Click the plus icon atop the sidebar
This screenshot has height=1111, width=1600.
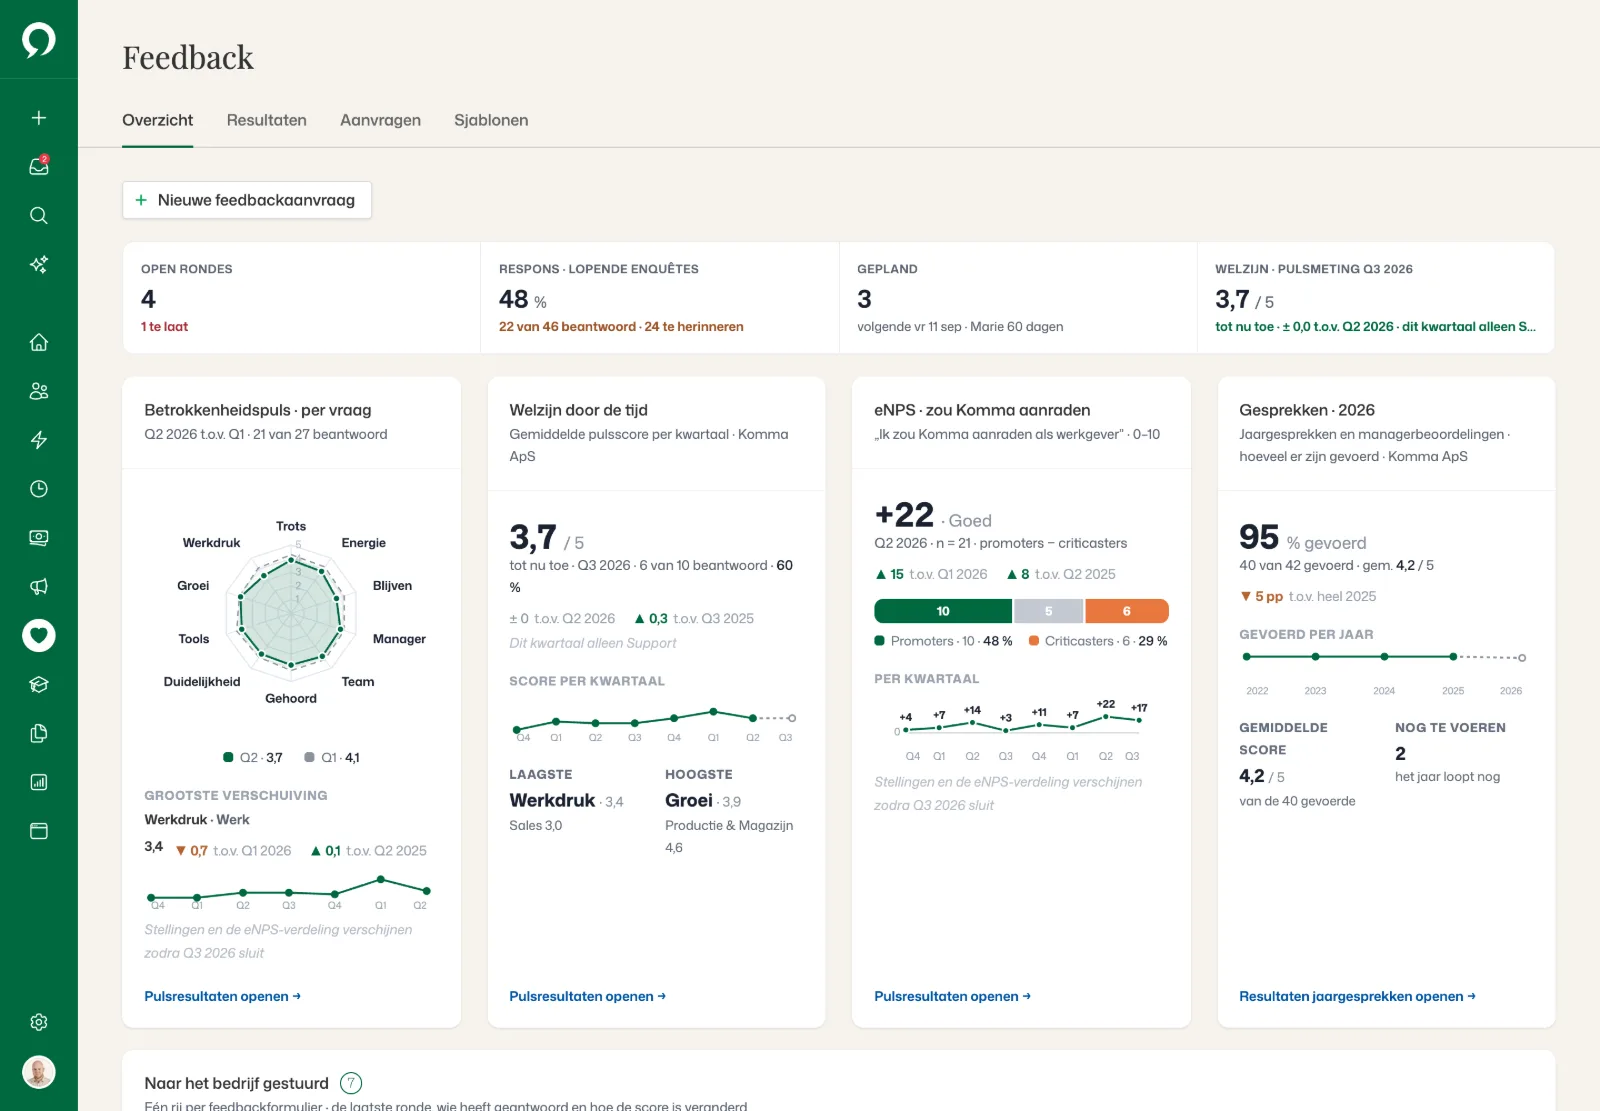pyautogui.click(x=39, y=118)
